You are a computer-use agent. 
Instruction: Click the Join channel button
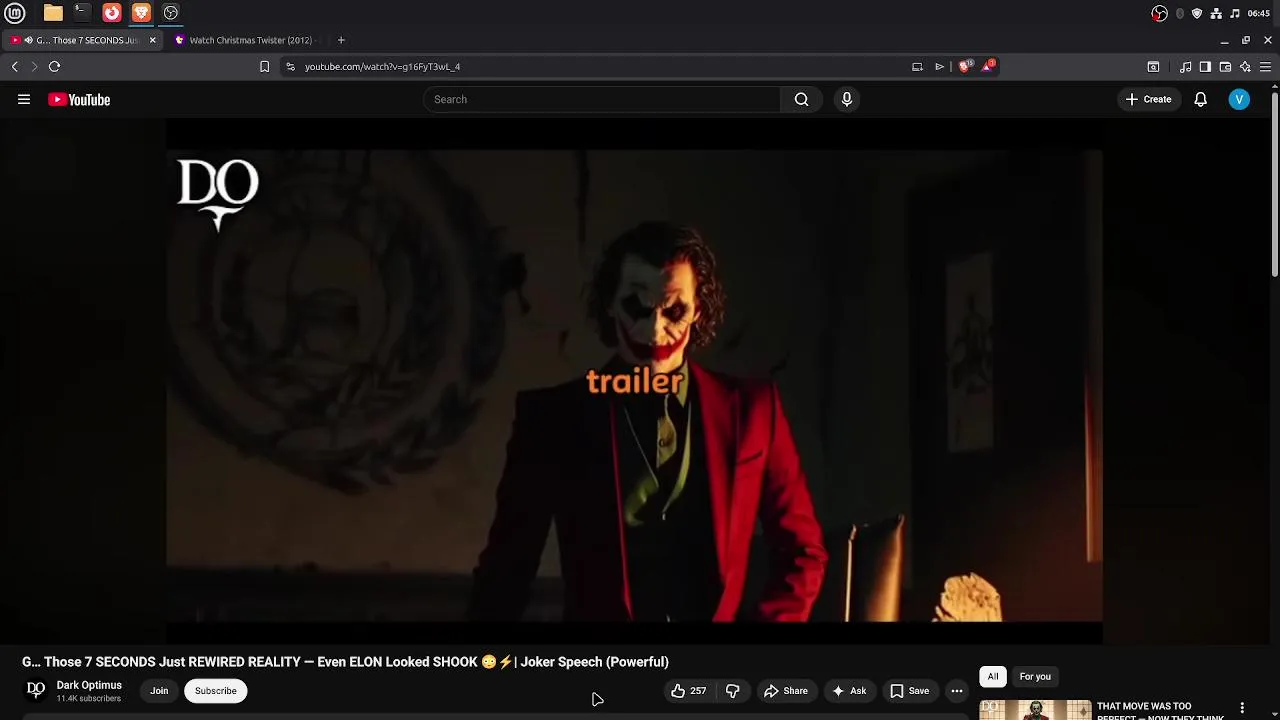[159, 691]
